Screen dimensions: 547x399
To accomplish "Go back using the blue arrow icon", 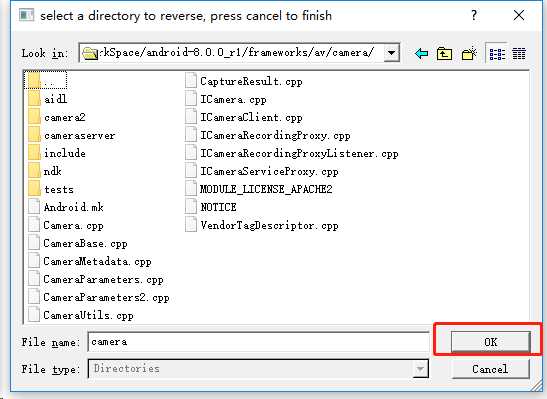I will point(421,54).
